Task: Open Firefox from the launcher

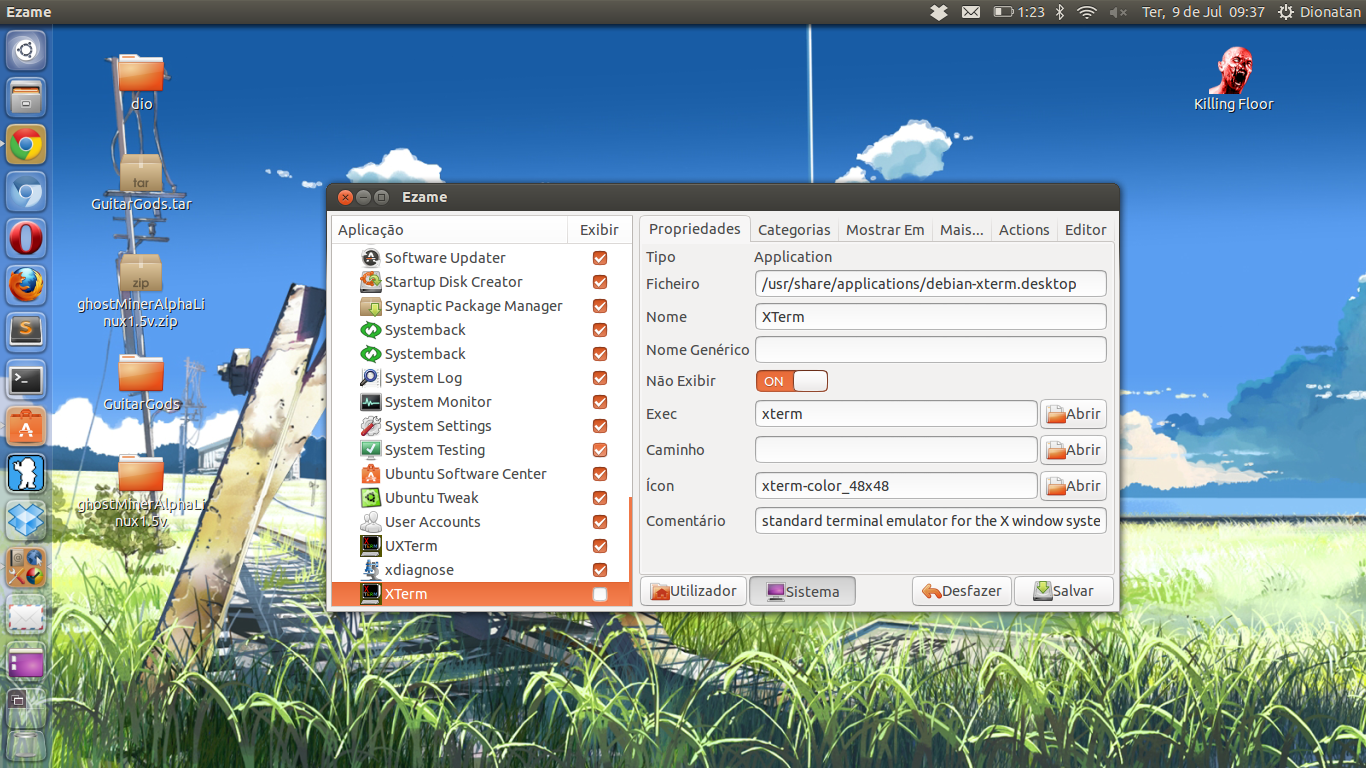Action: [x=25, y=285]
